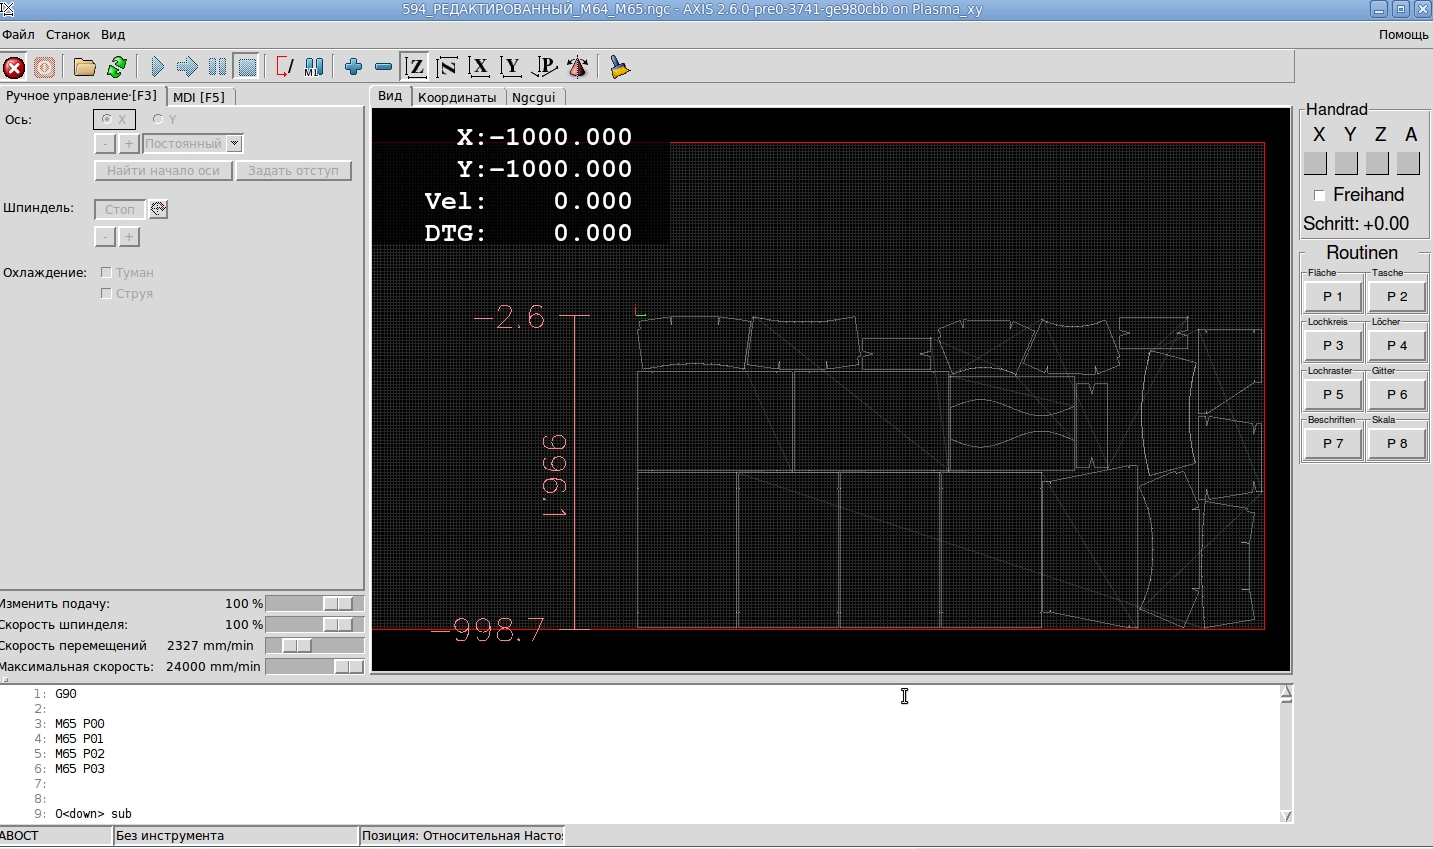Open the Станок menu

68,34
